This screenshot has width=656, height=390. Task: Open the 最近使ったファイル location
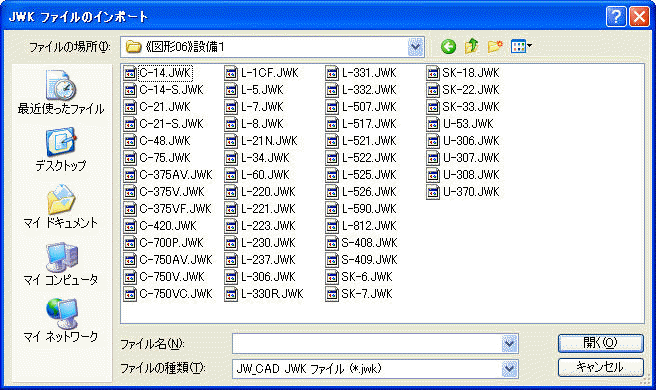click(x=61, y=93)
